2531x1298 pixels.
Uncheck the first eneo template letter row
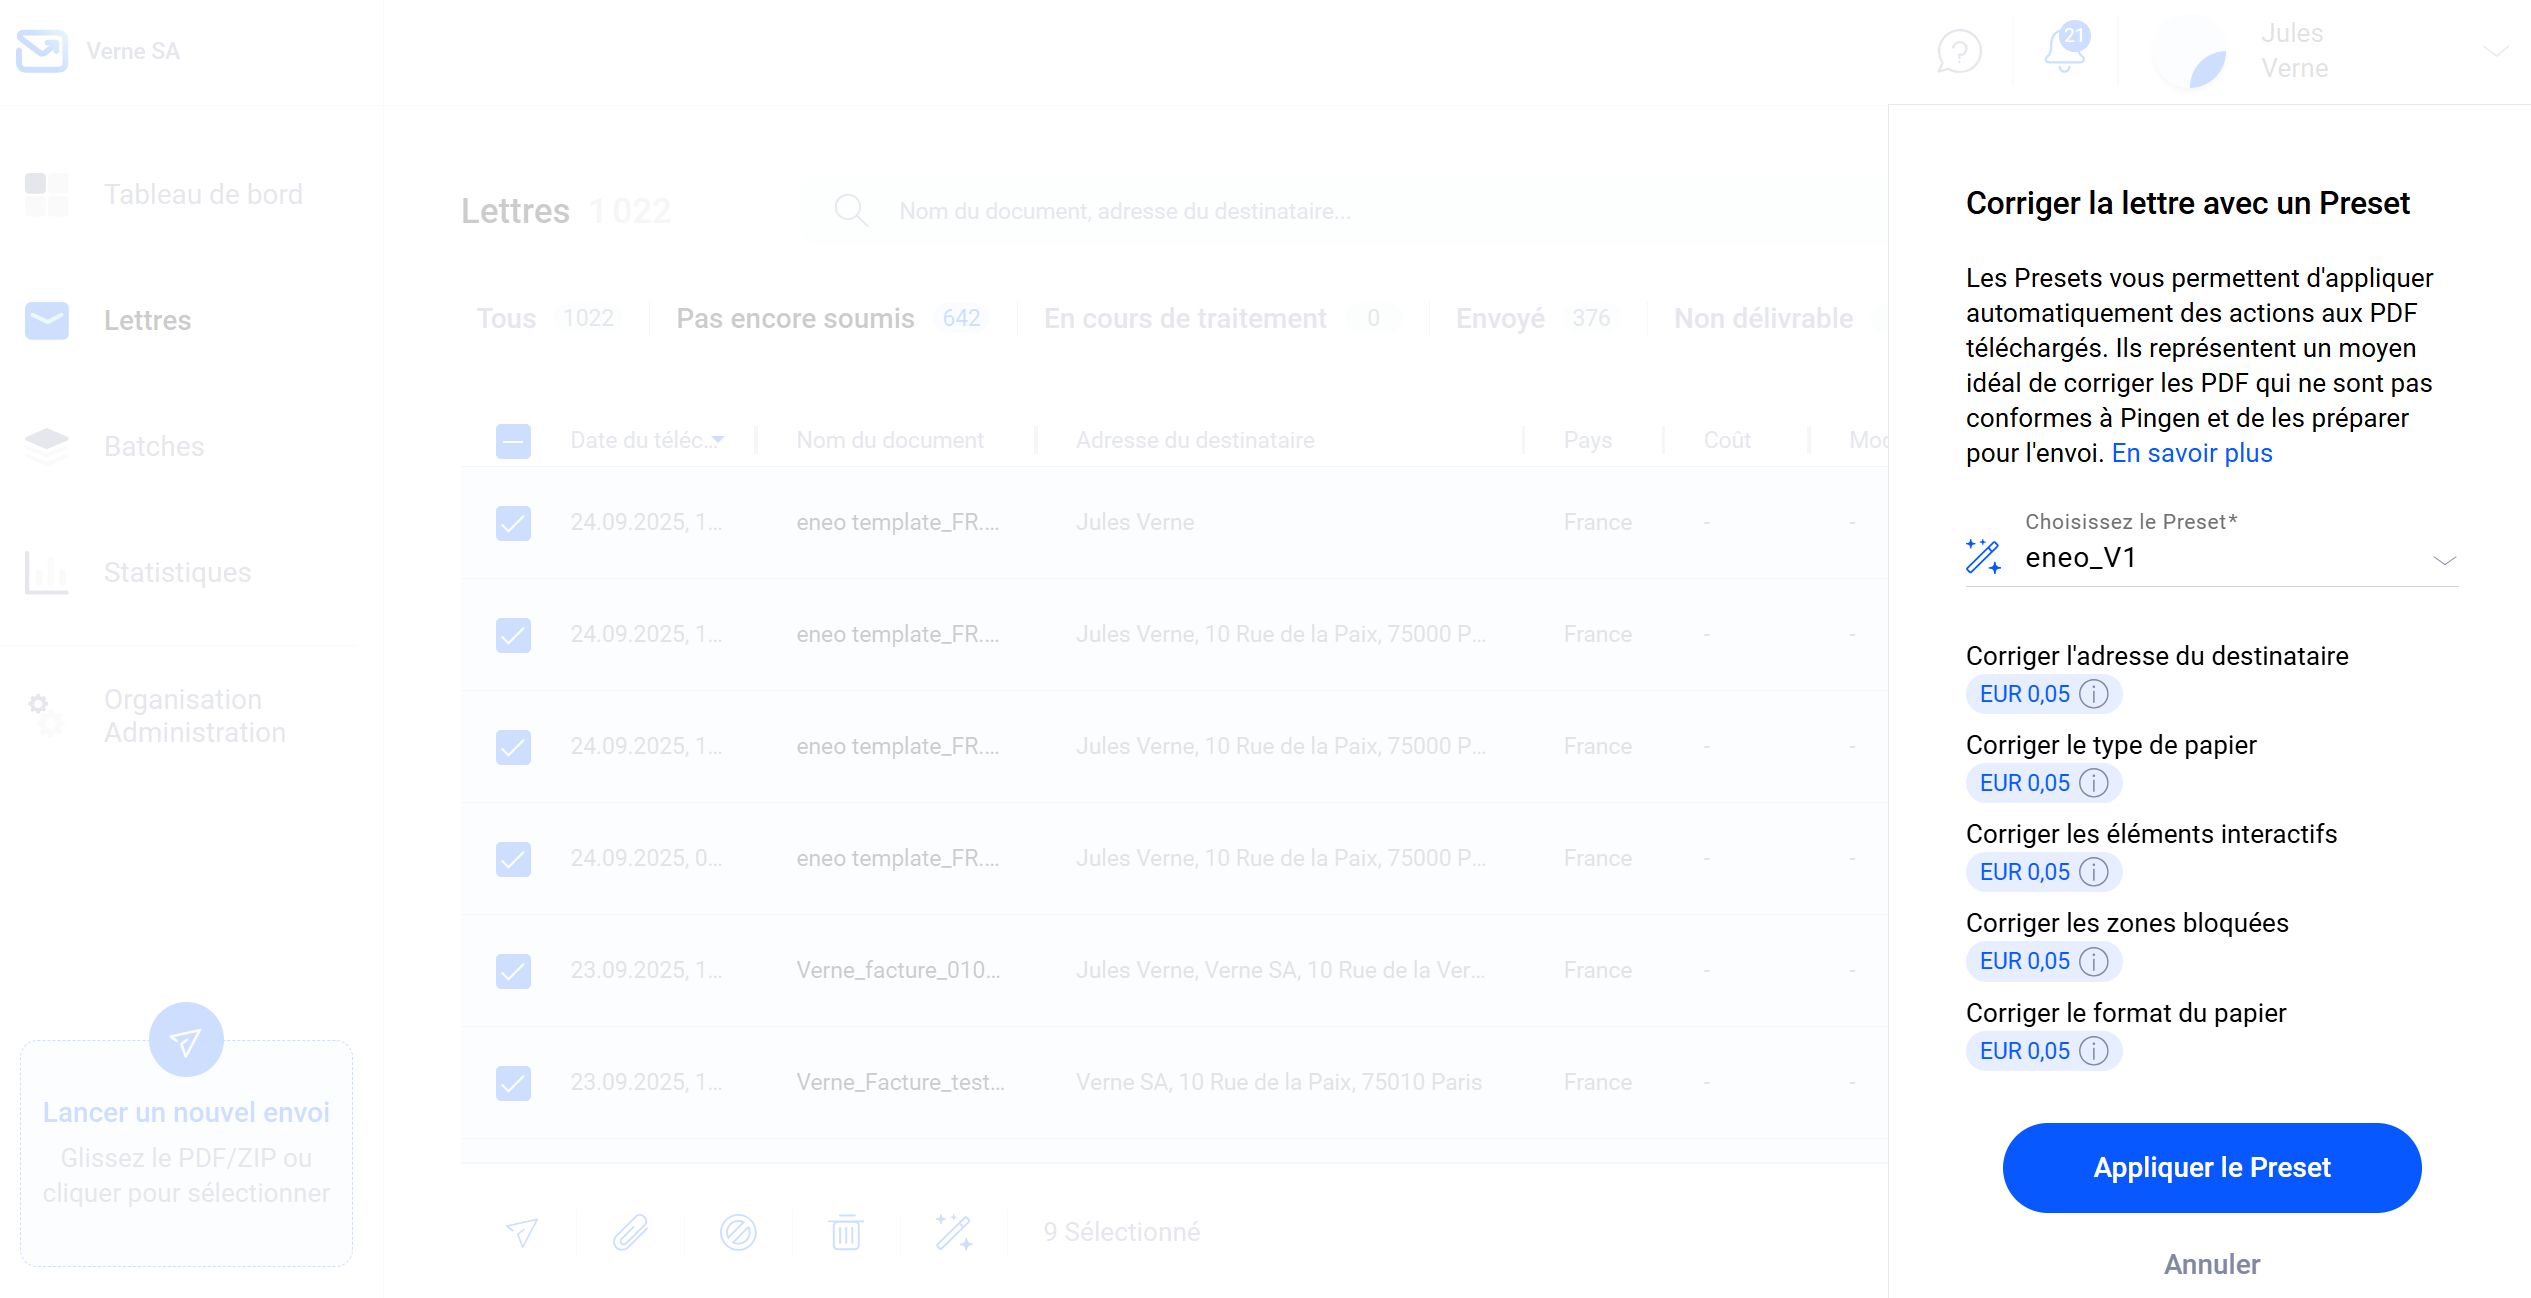(x=513, y=523)
